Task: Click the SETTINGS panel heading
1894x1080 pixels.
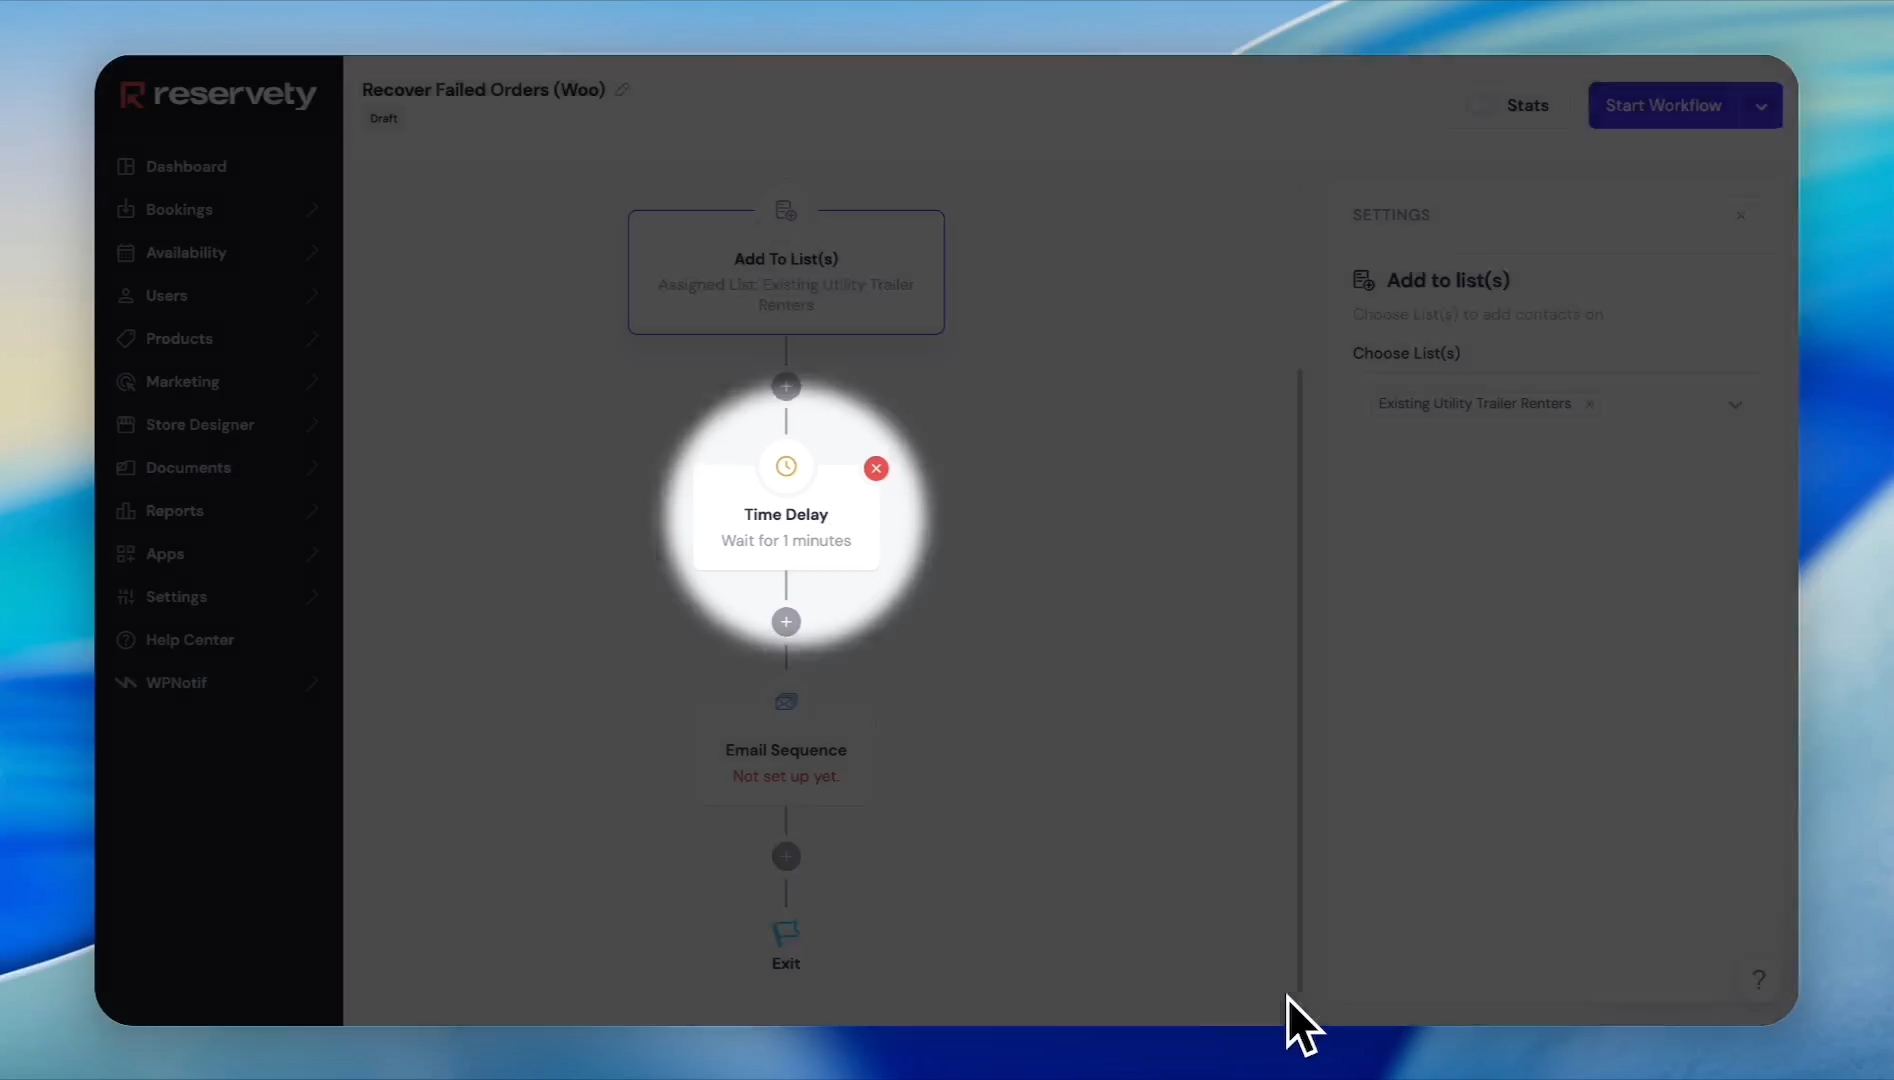Action: (1391, 215)
